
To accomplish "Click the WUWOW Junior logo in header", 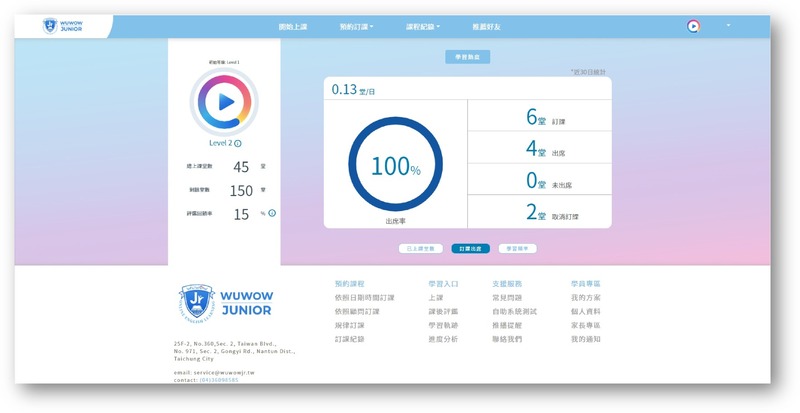I will tap(75, 26).
